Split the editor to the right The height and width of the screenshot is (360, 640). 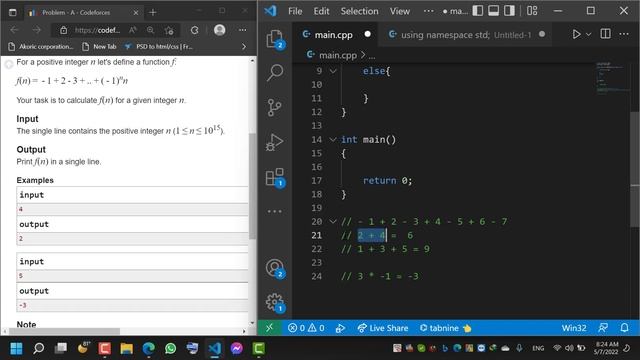[x=606, y=34]
